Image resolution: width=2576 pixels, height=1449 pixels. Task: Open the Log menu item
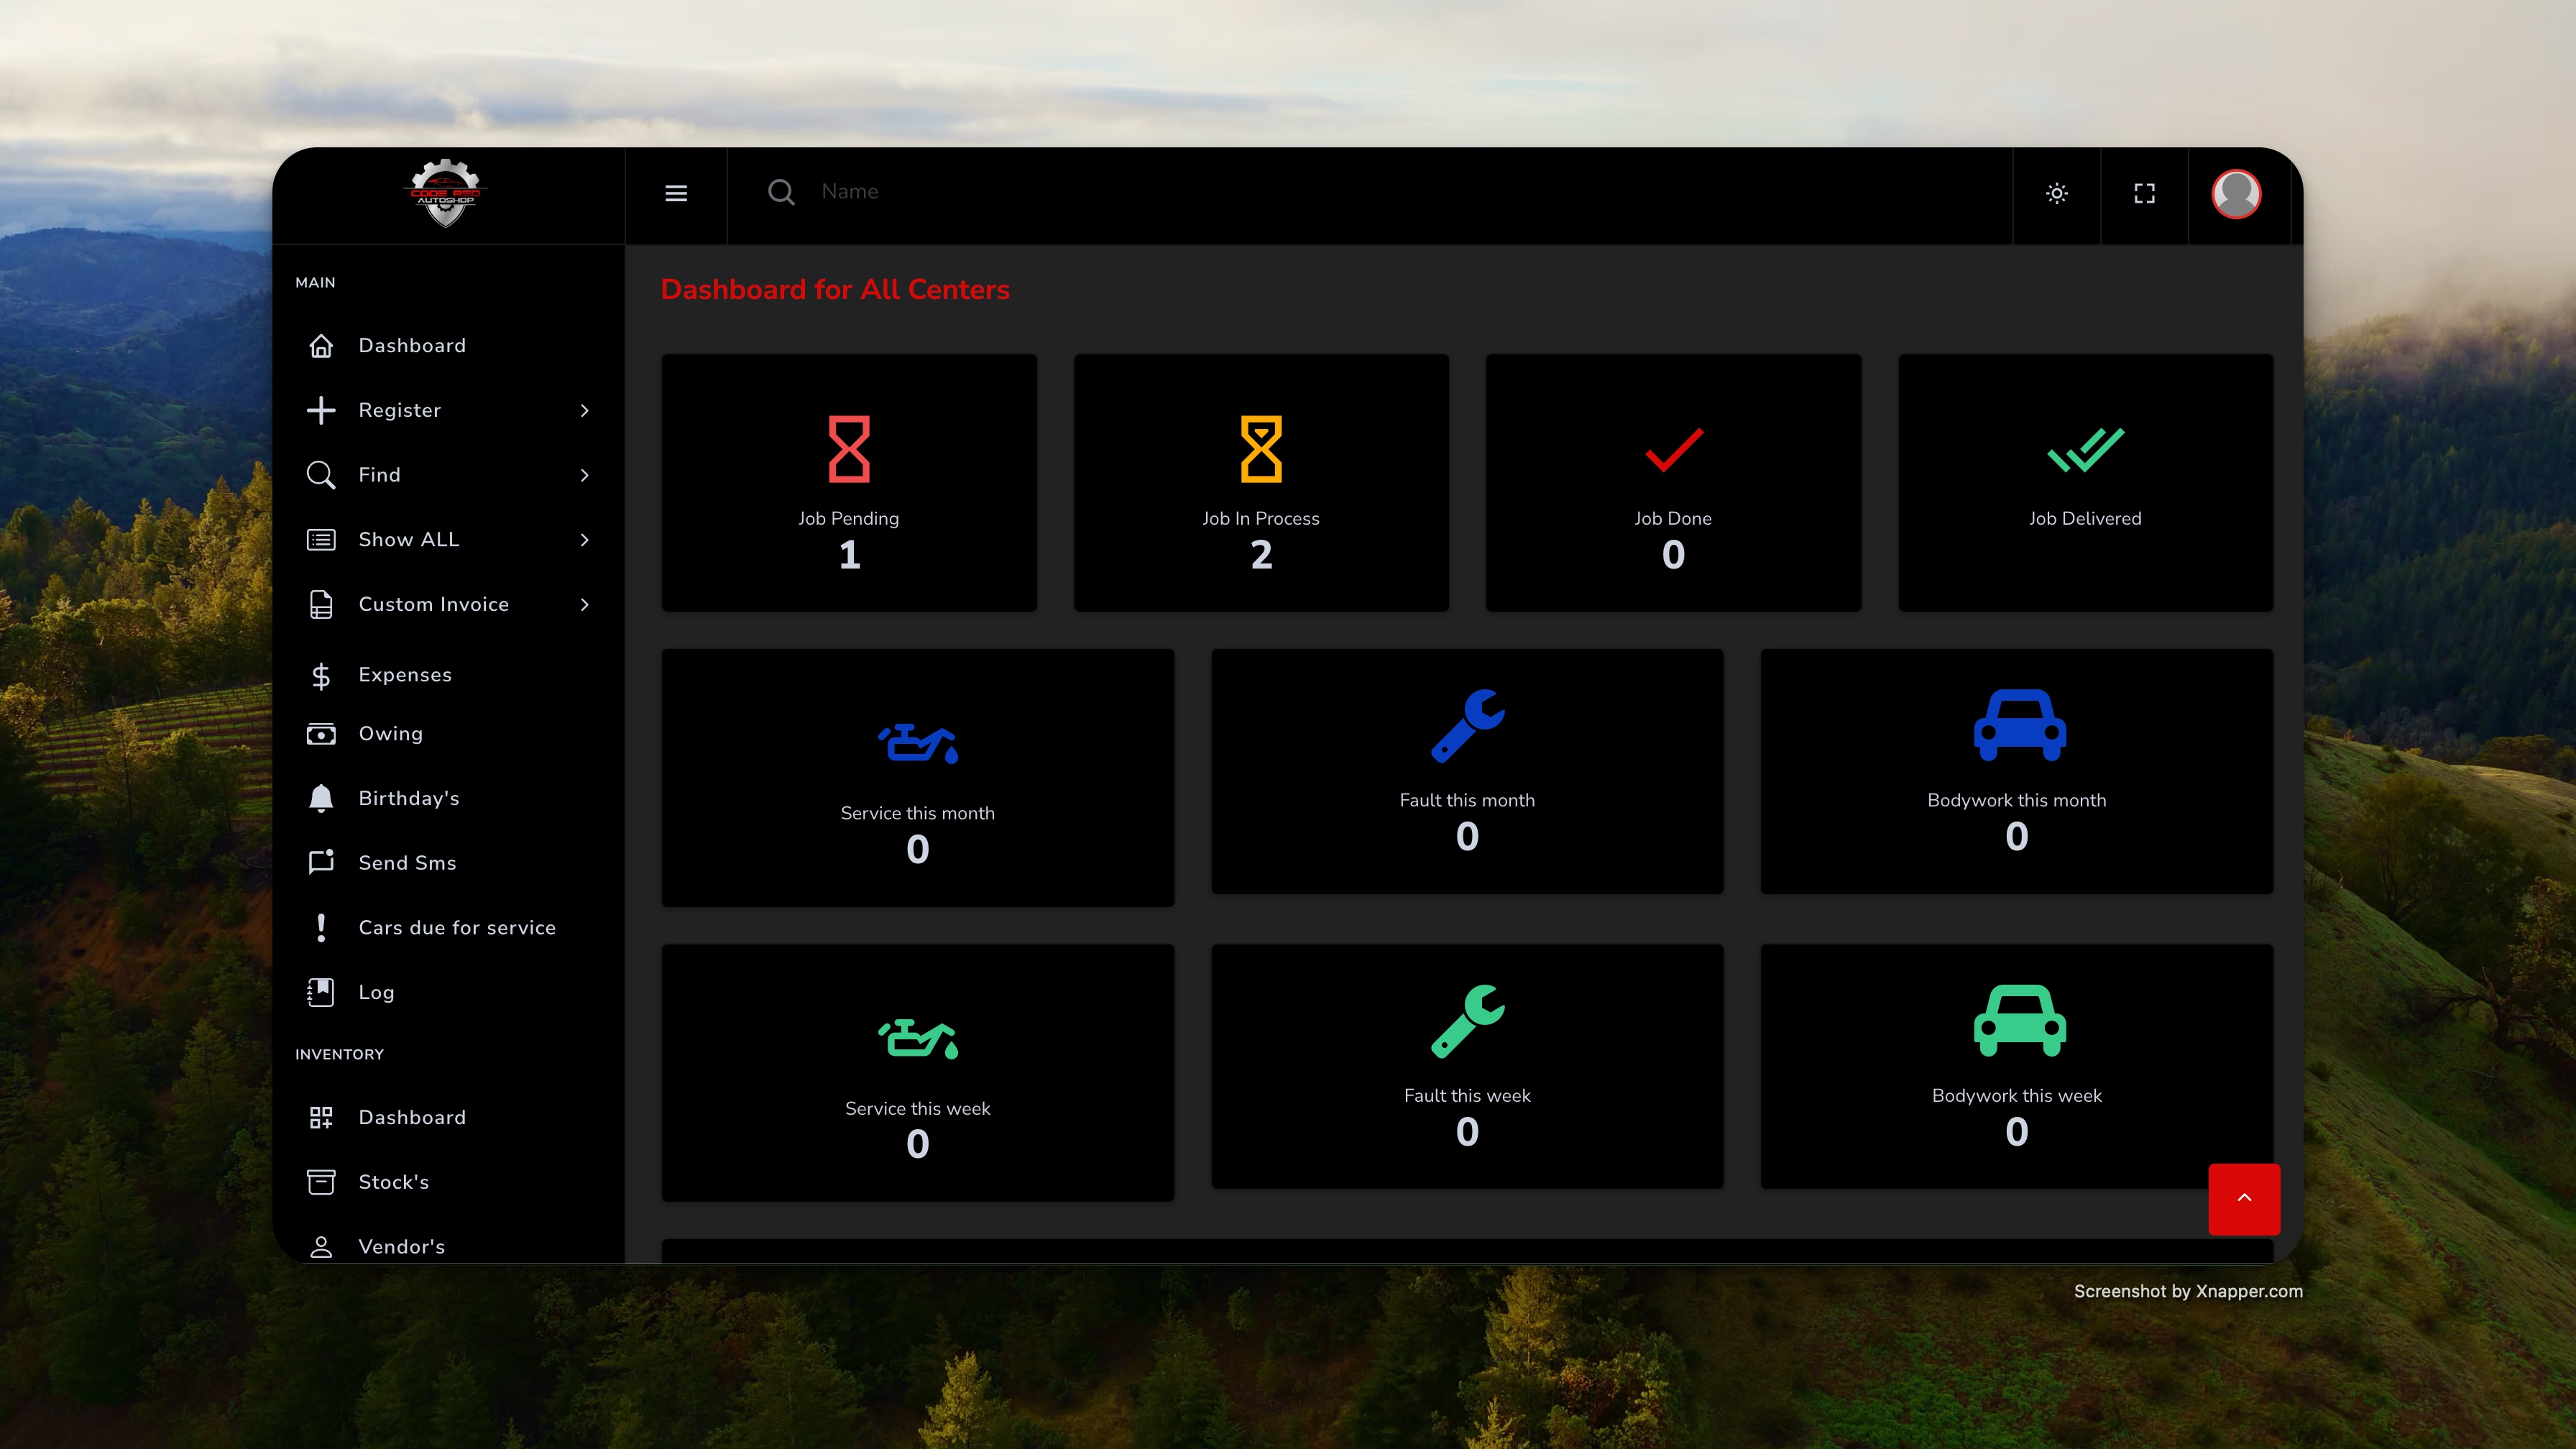point(376,993)
